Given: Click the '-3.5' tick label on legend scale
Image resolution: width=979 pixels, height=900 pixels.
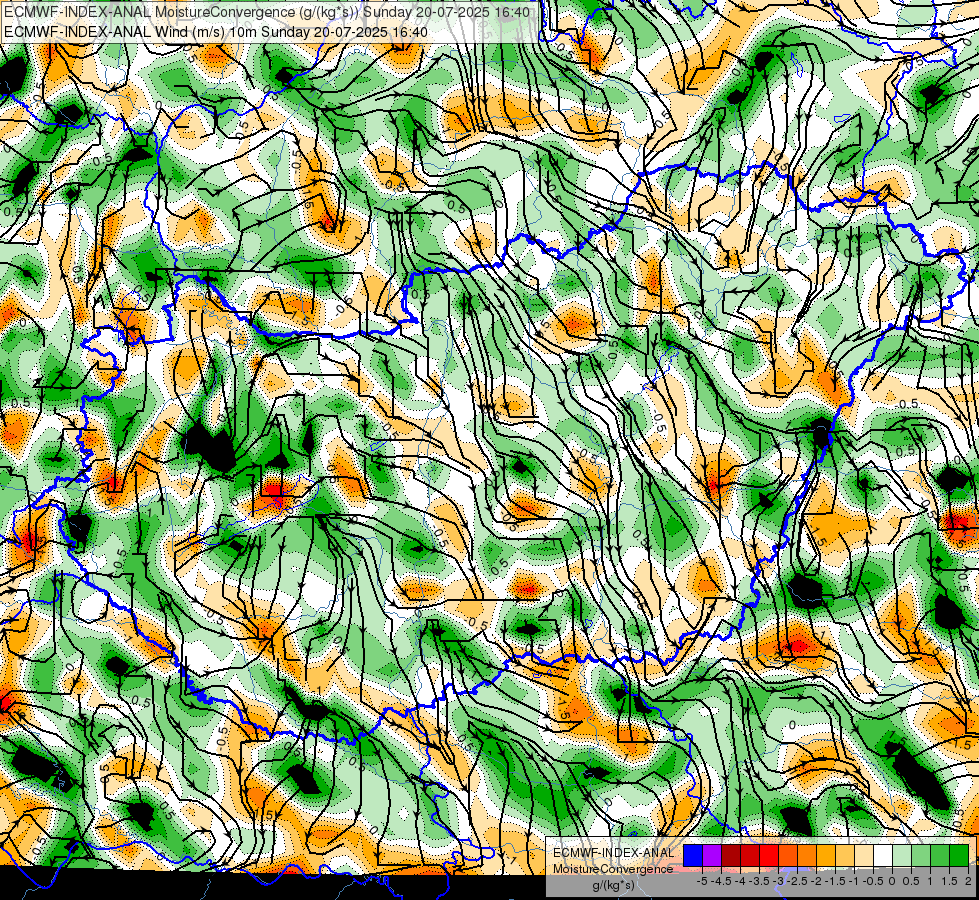Looking at the screenshot, I should pos(760,881).
